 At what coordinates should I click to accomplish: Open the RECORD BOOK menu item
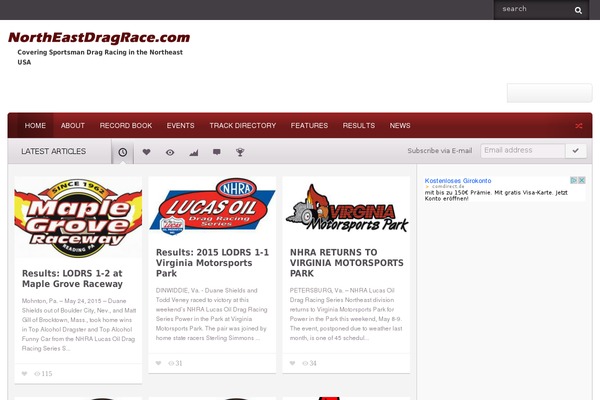point(126,126)
